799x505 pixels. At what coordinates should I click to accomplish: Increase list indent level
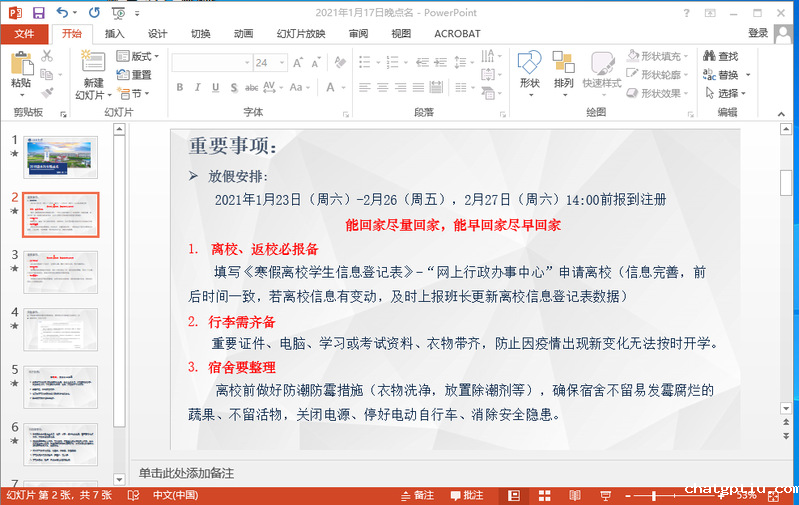[x=441, y=63]
